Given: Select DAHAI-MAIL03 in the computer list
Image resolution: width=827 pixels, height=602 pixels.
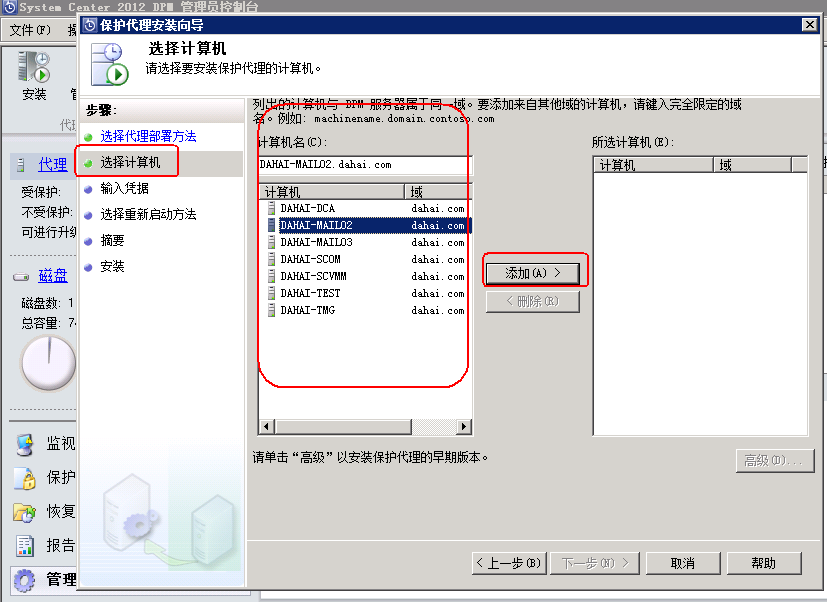Looking at the screenshot, I should (x=365, y=242).
